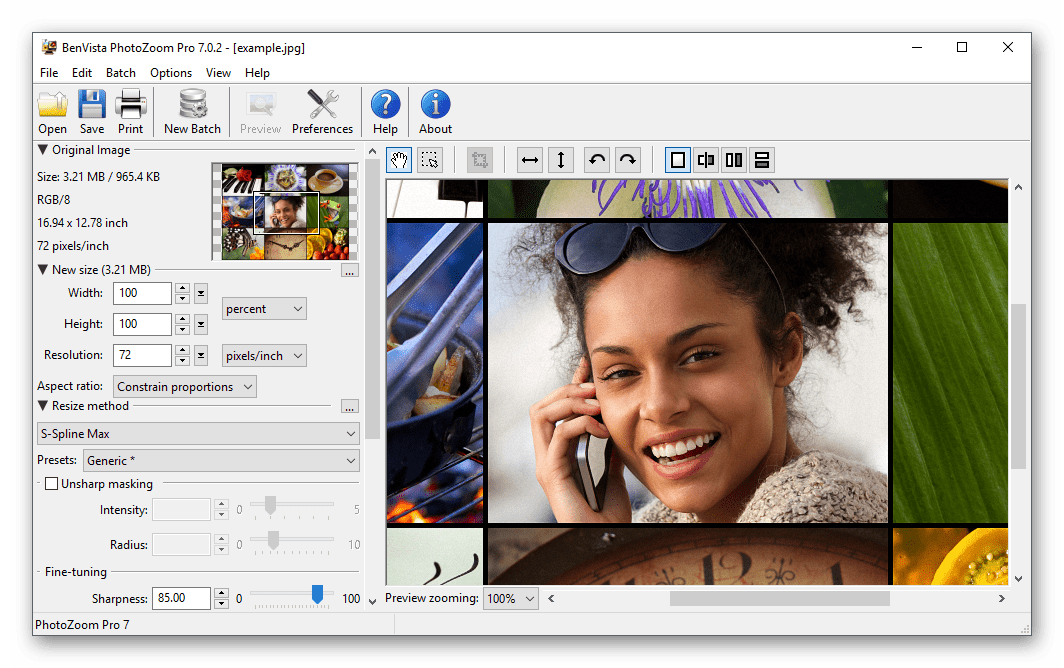Viewport: 1064px width, 668px height.
Task: Click the Resolution input field
Action: click(142, 355)
